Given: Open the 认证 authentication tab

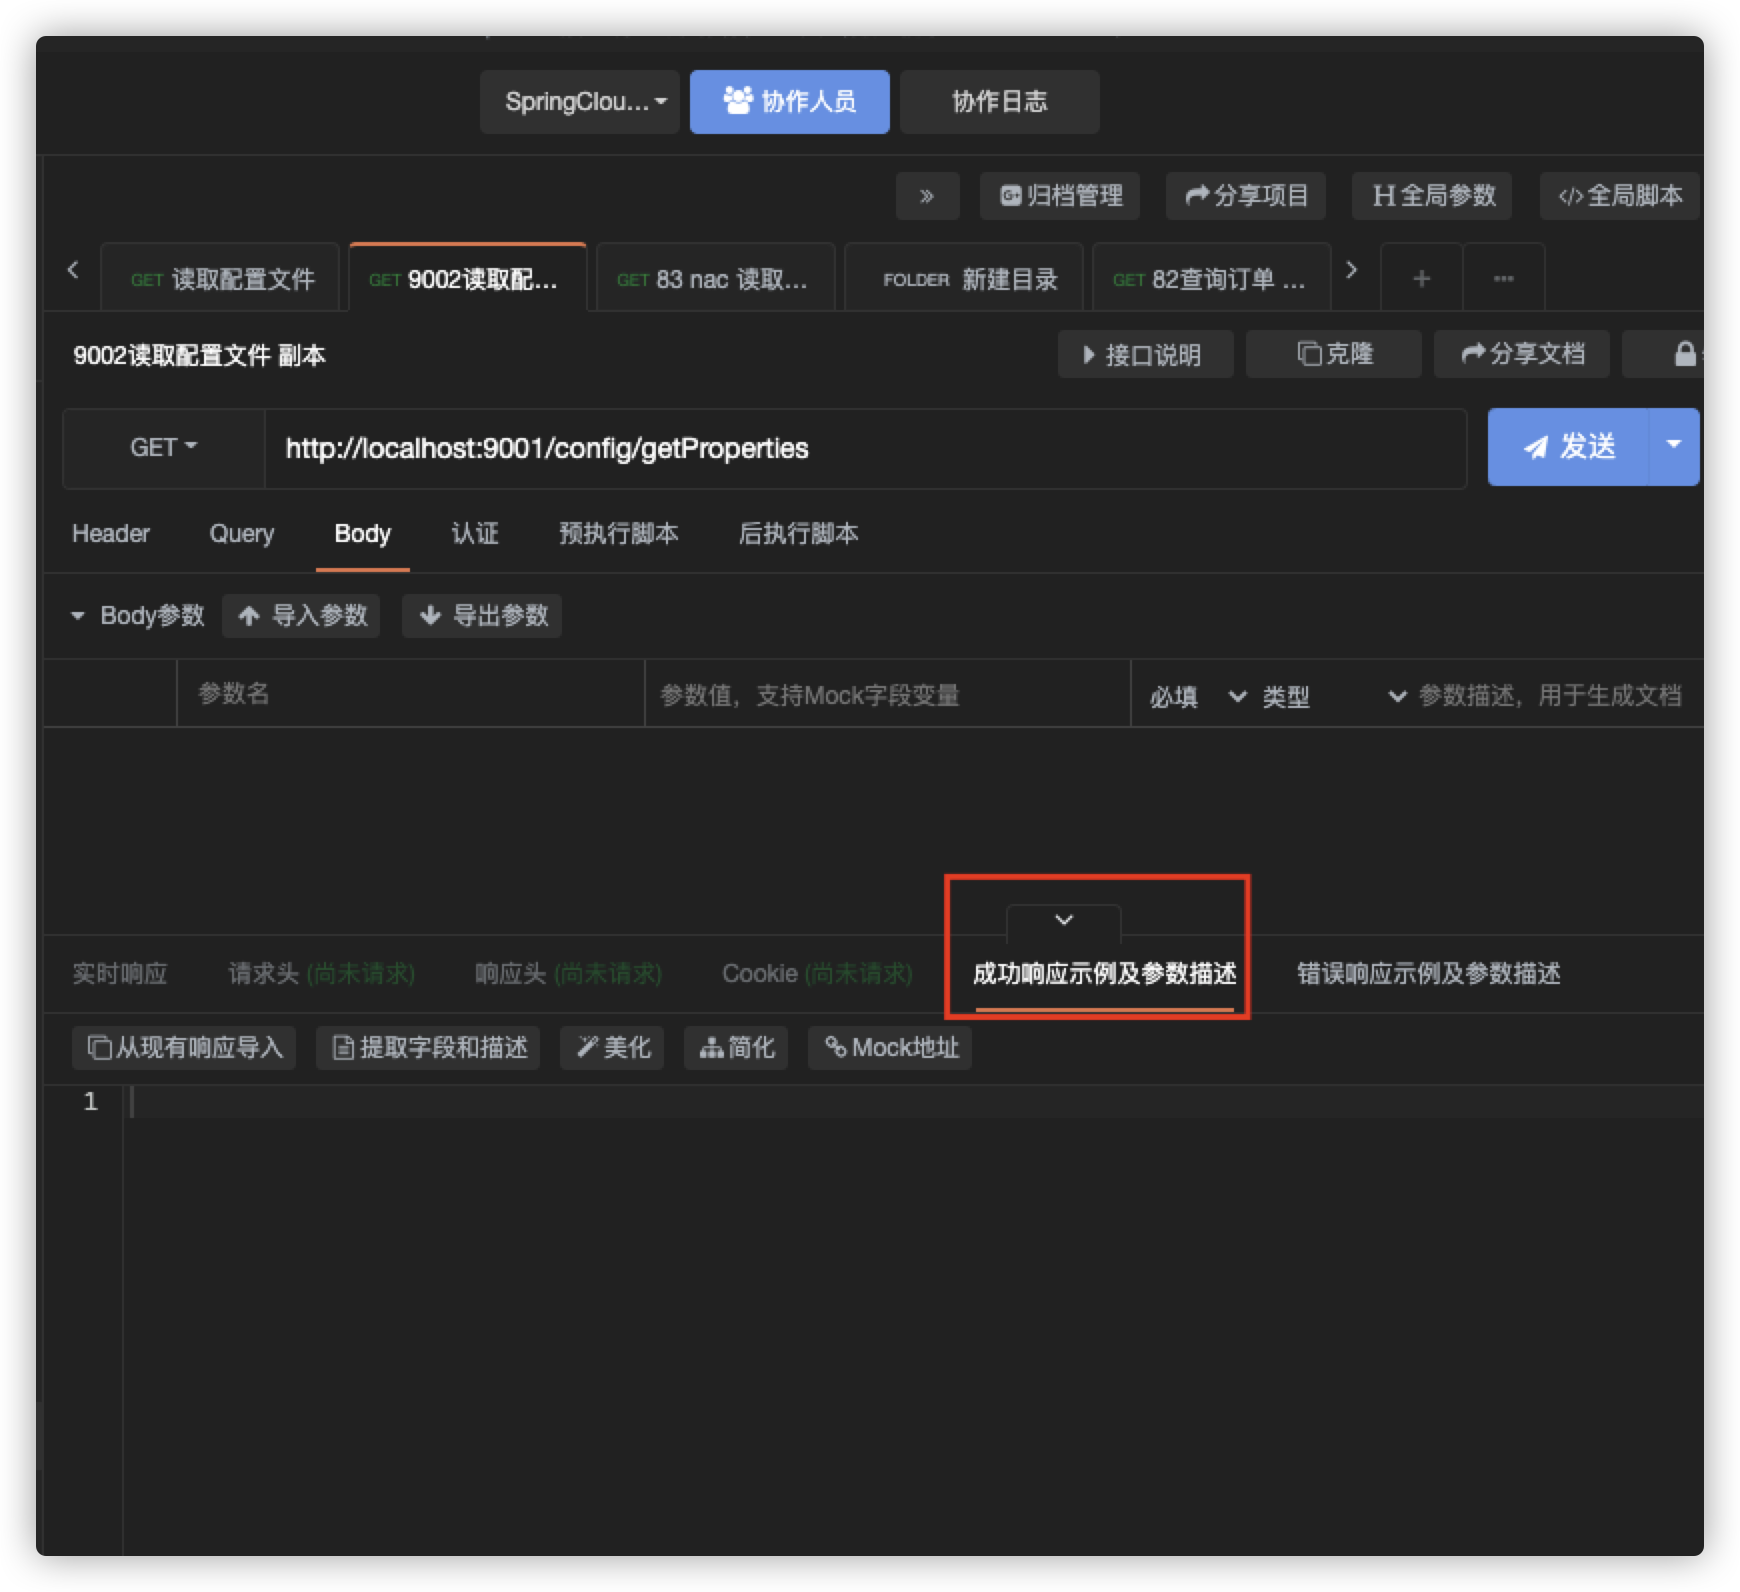Looking at the screenshot, I should [474, 534].
